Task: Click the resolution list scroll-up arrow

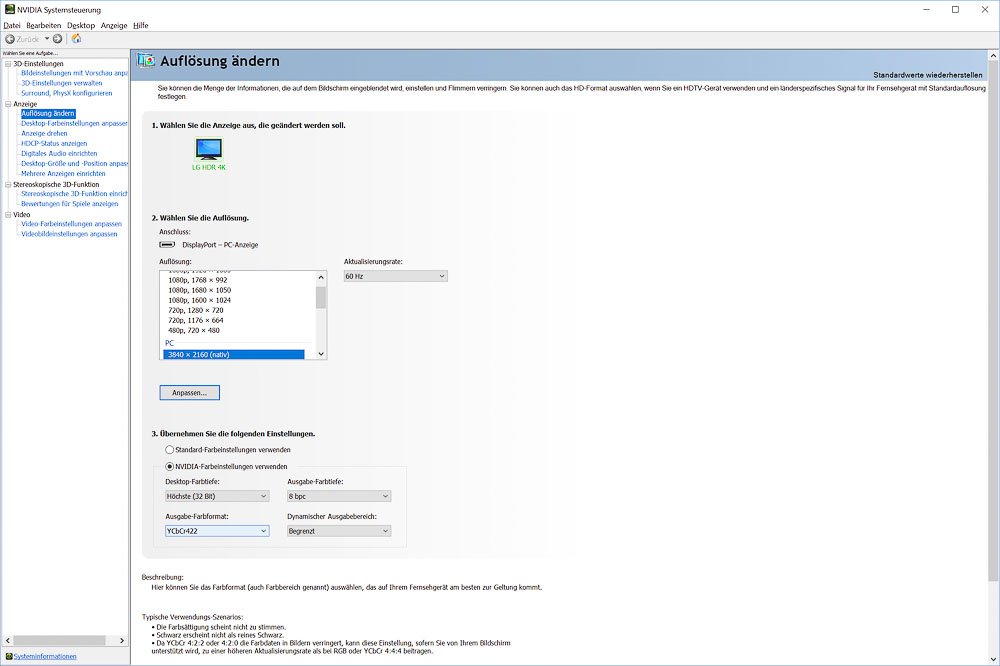Action: pyautogui.click(x=321, y=278)
